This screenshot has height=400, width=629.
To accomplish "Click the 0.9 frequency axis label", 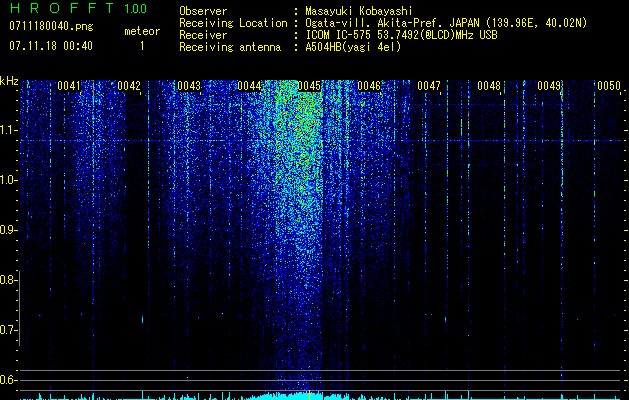I will pos(7,230).
